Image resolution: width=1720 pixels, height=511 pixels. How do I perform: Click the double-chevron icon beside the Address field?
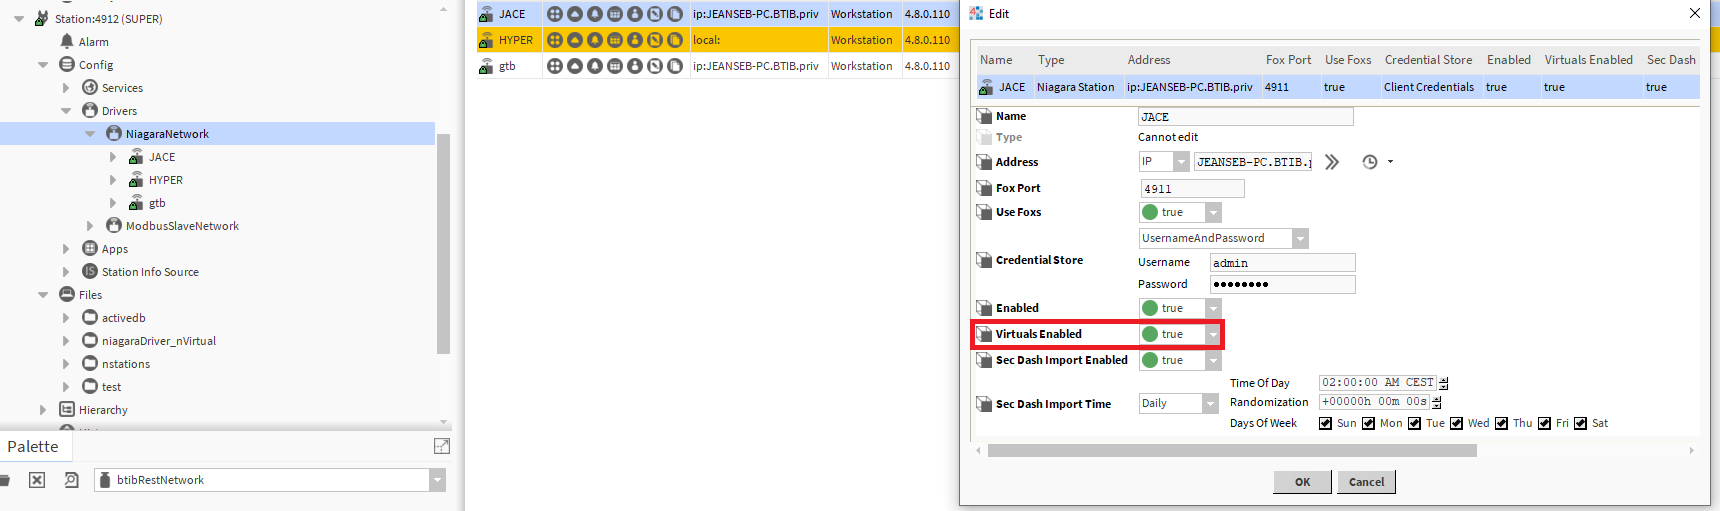1331,162
